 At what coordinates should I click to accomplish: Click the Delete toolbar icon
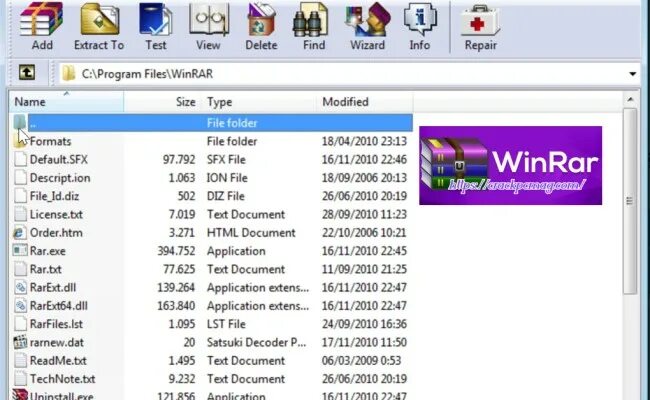click(x=261, y=26)
